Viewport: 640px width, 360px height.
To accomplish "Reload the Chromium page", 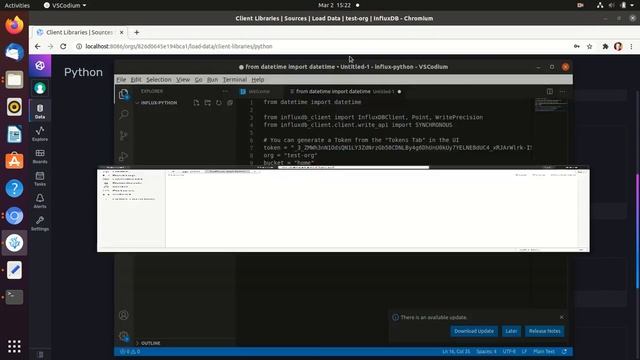I will coord(63,47).
